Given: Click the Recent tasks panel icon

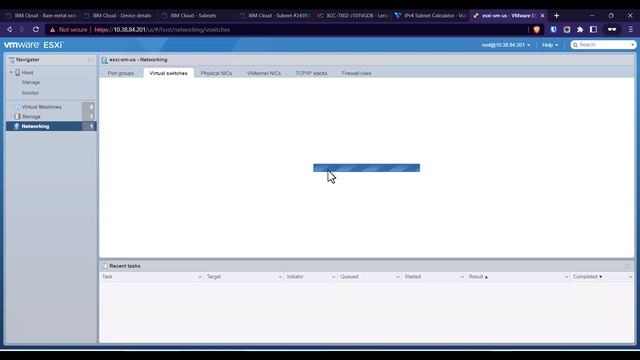Looking at the screenshot, I should [x=105, y=266].
